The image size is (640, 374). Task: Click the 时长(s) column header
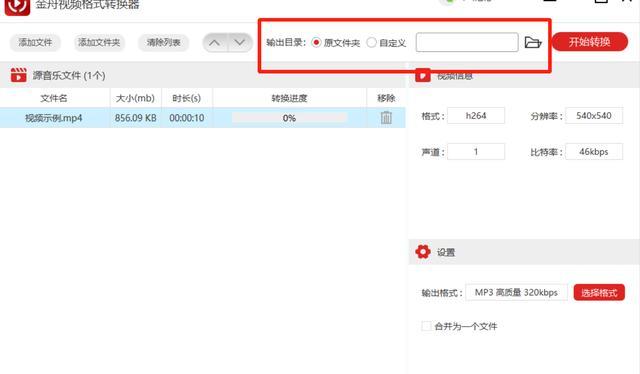coord(187,98)
